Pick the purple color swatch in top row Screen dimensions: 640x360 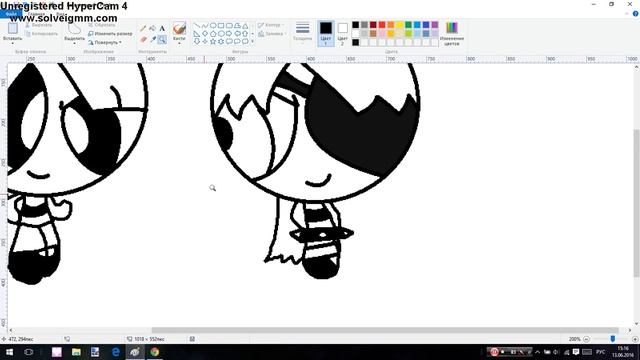[435, 25]
